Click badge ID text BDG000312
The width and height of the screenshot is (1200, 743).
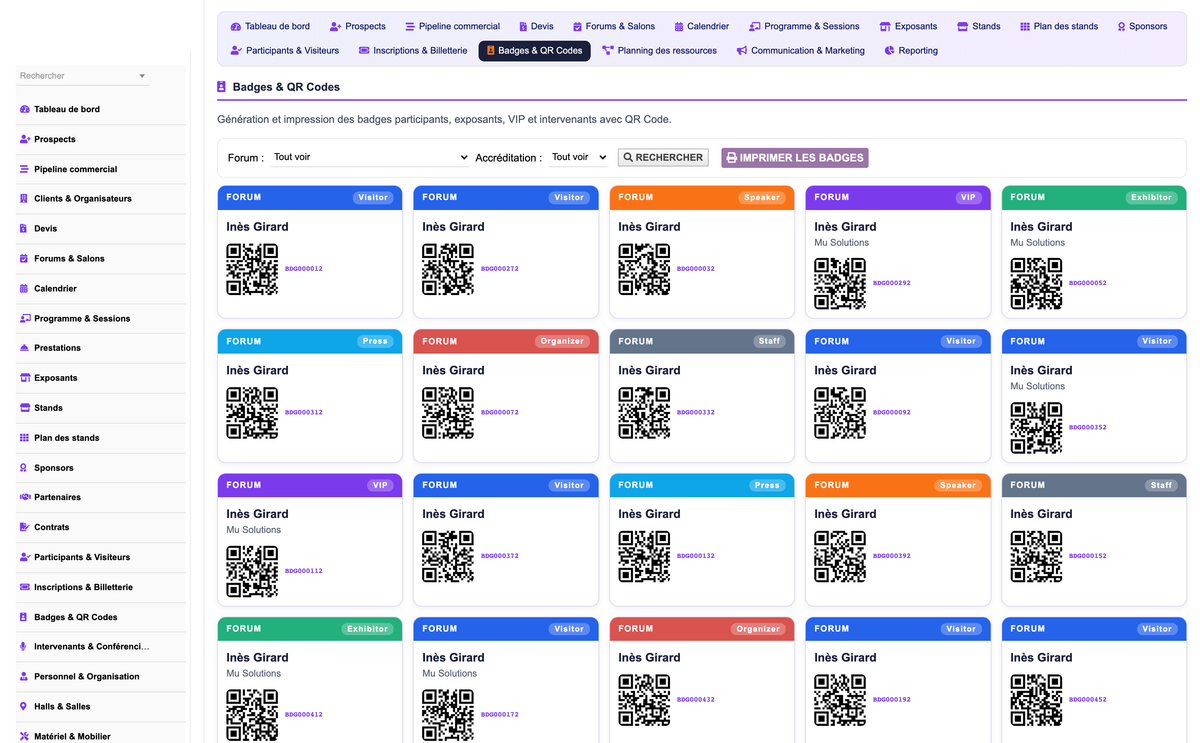pos(304,412)
